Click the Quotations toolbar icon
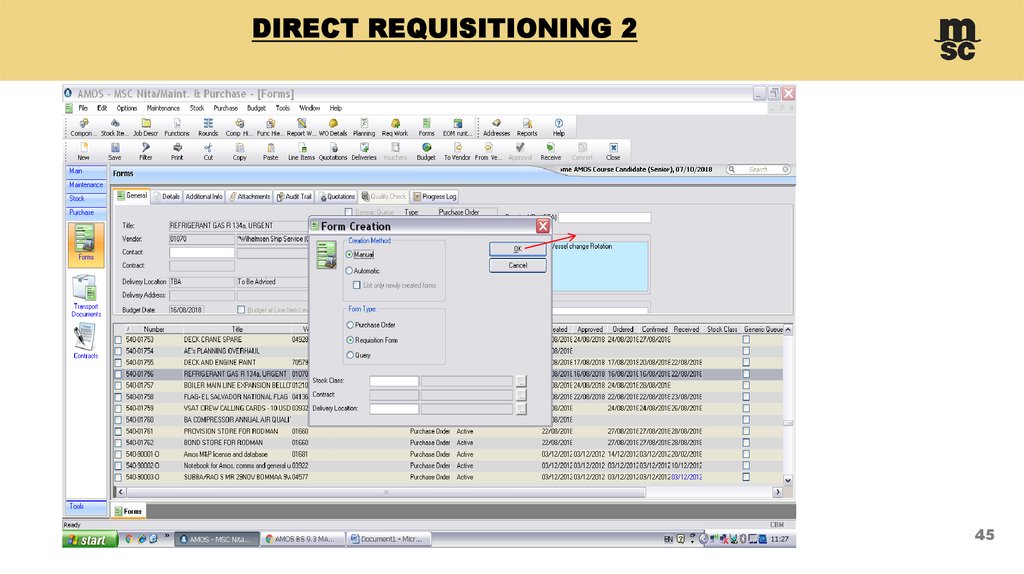 (333, 151)
